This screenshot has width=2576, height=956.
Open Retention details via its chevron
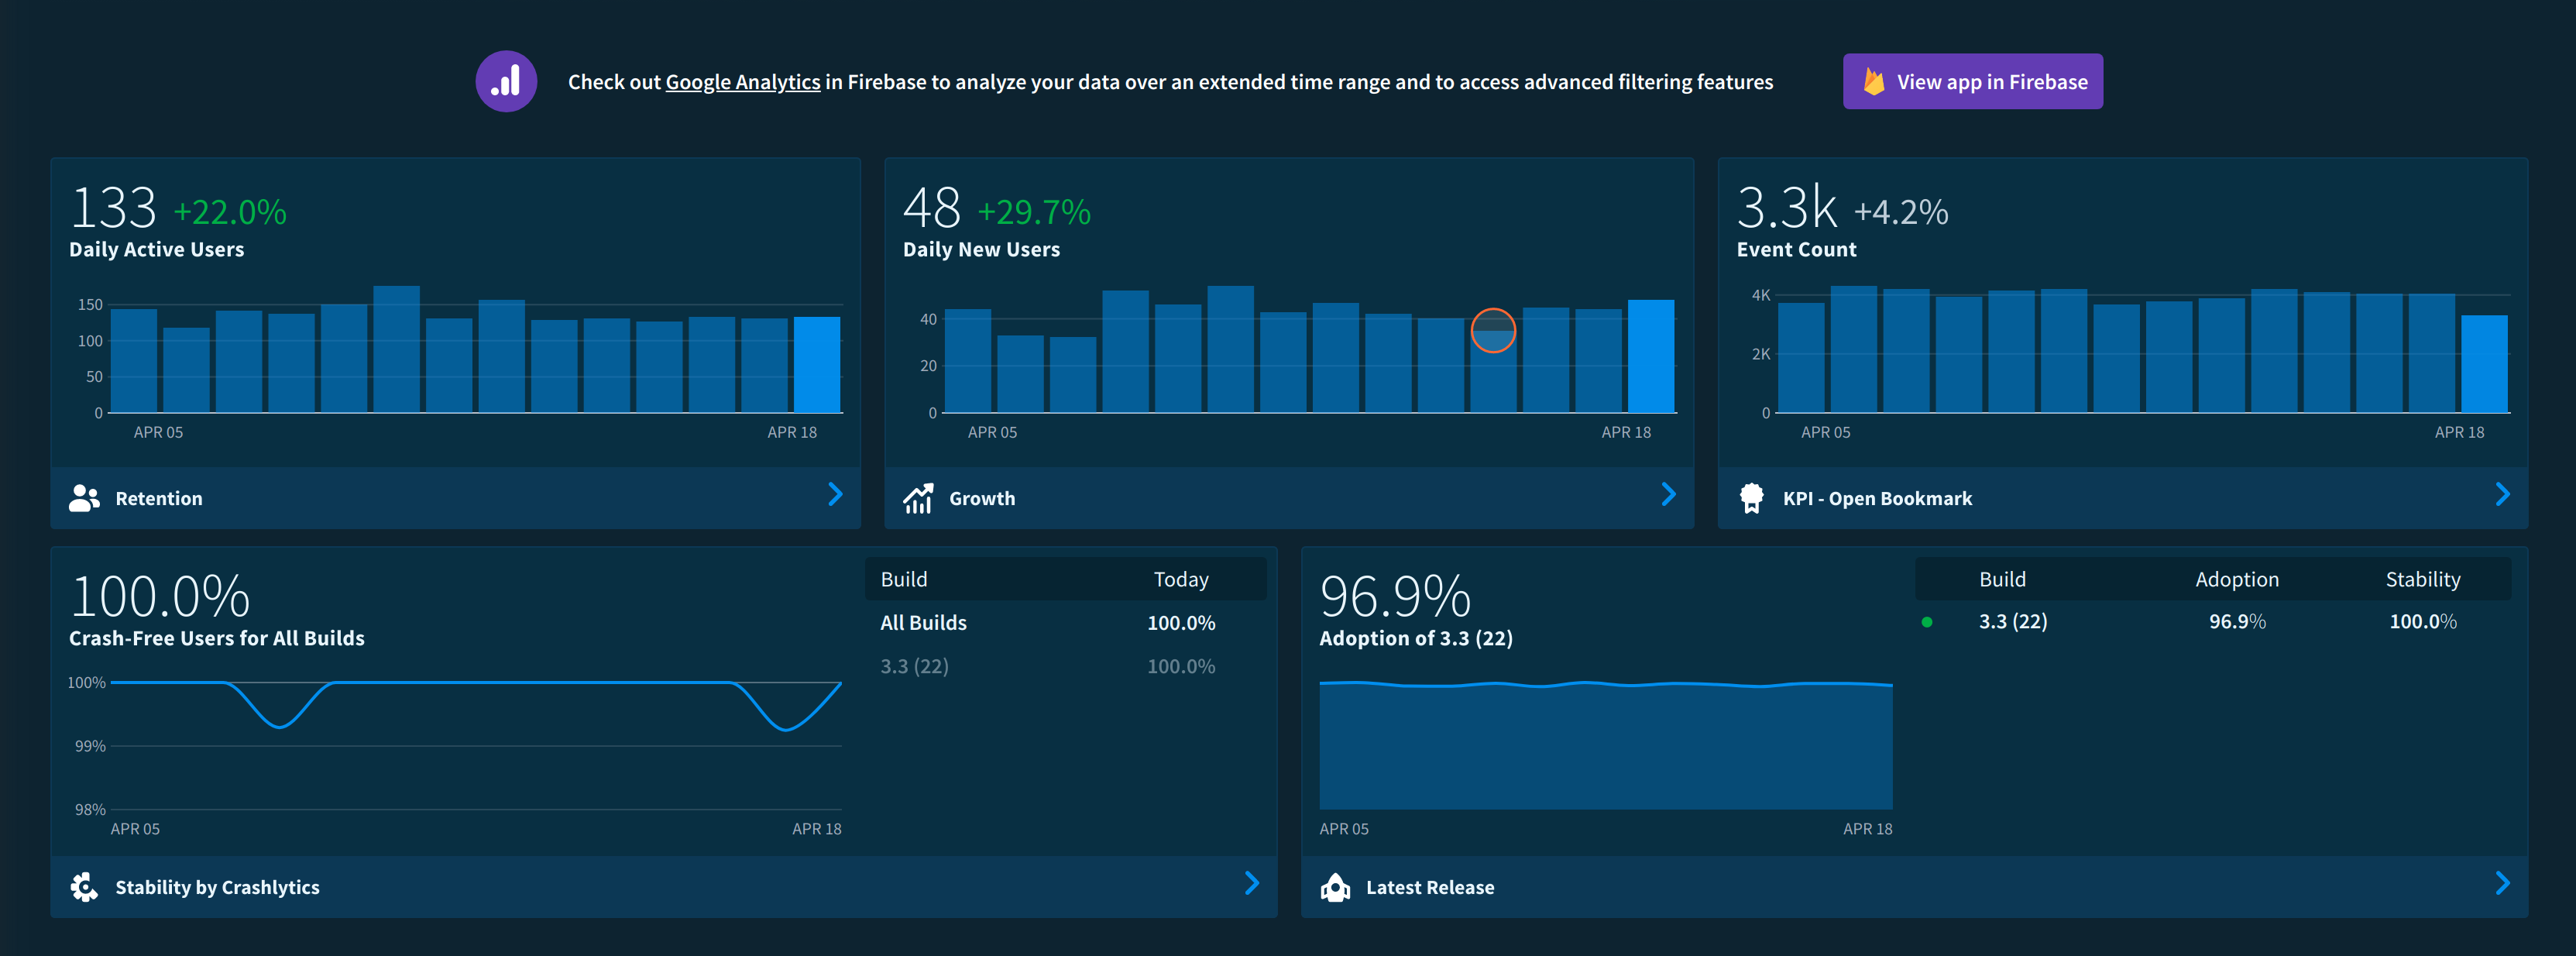[836, 494]
